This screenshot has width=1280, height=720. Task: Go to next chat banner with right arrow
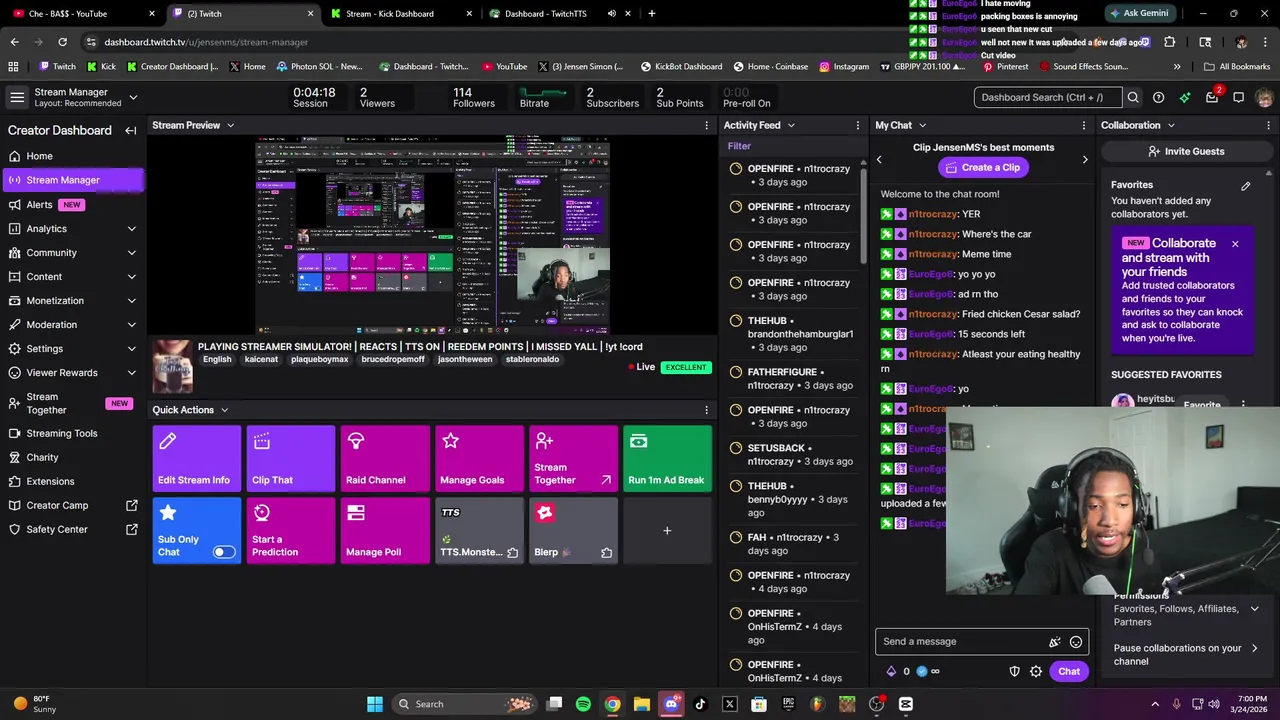tap(1085, 160)
